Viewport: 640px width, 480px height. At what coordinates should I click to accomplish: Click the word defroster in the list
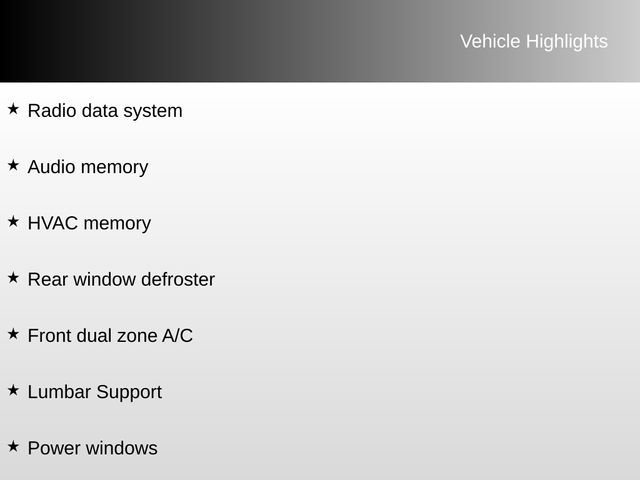click(178, 279)
